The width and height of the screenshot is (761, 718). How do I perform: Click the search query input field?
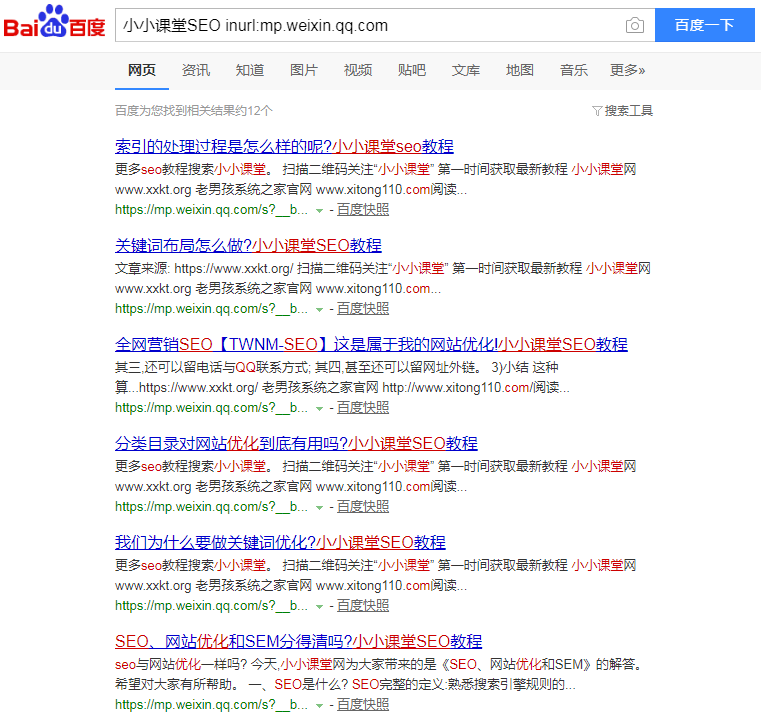tap(369, 25)
